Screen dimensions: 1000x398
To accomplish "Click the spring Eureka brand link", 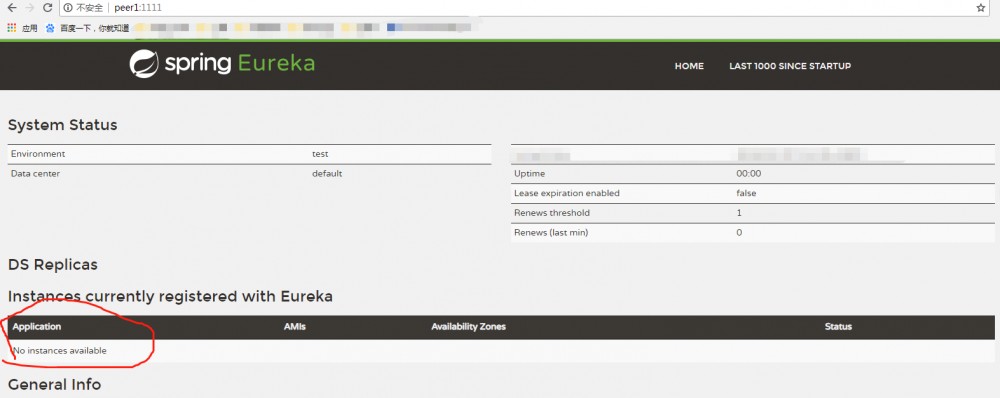I will (x=222, y=64).
